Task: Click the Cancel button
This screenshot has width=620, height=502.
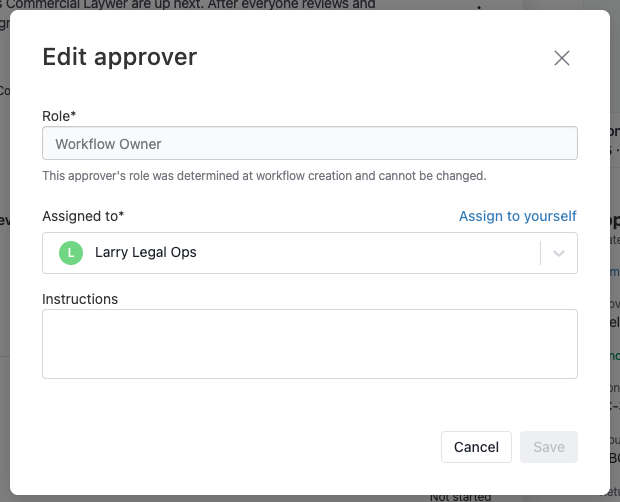Action: pyautogui.click(x=476, y=447)
